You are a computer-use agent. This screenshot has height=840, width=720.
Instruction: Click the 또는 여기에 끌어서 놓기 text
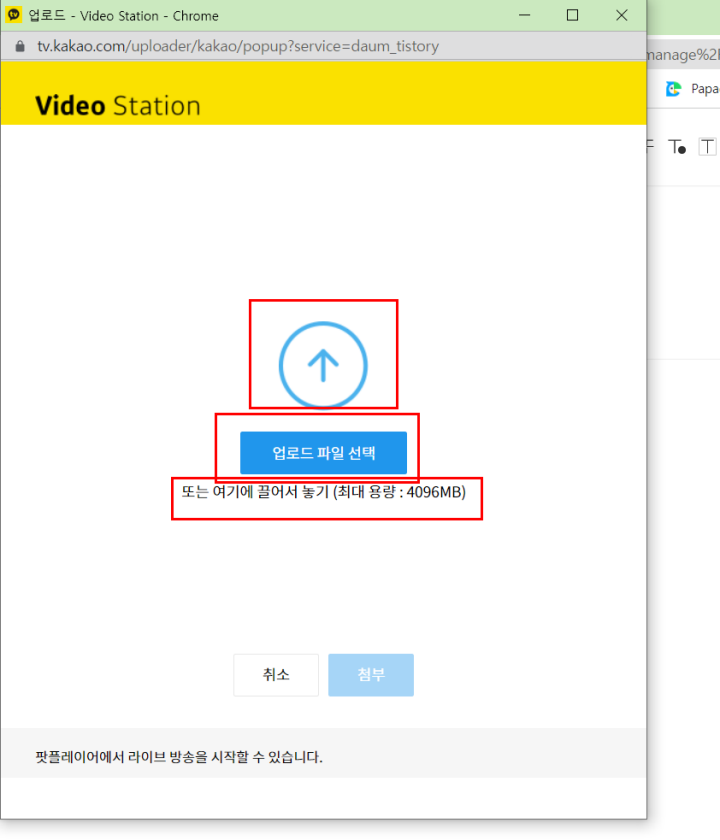pyautogui.click(x=324, y=492)
